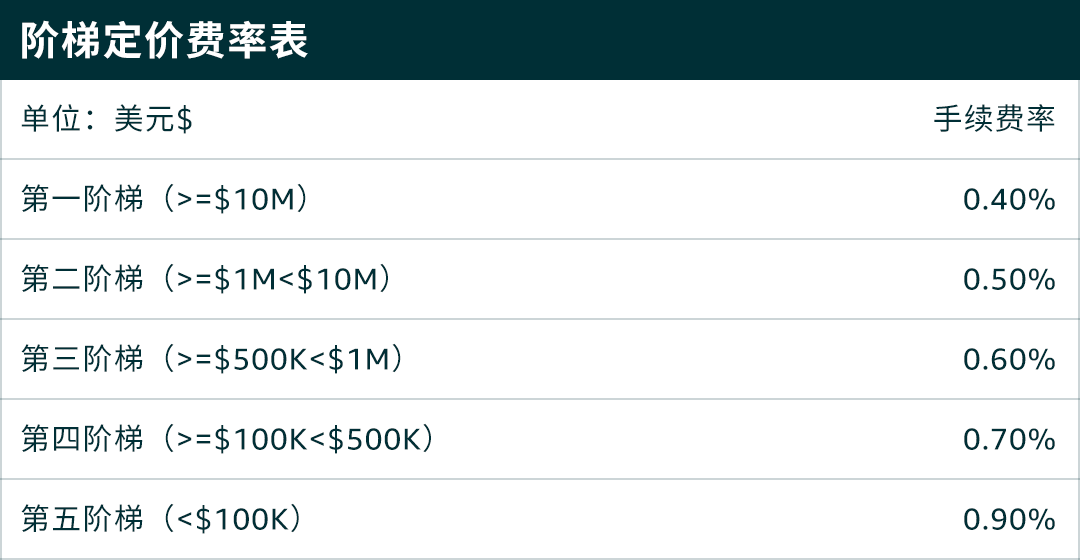
Task: Select the 第二阶梯 (>=$1M<$10M) row label
Action: click(207, 279)
